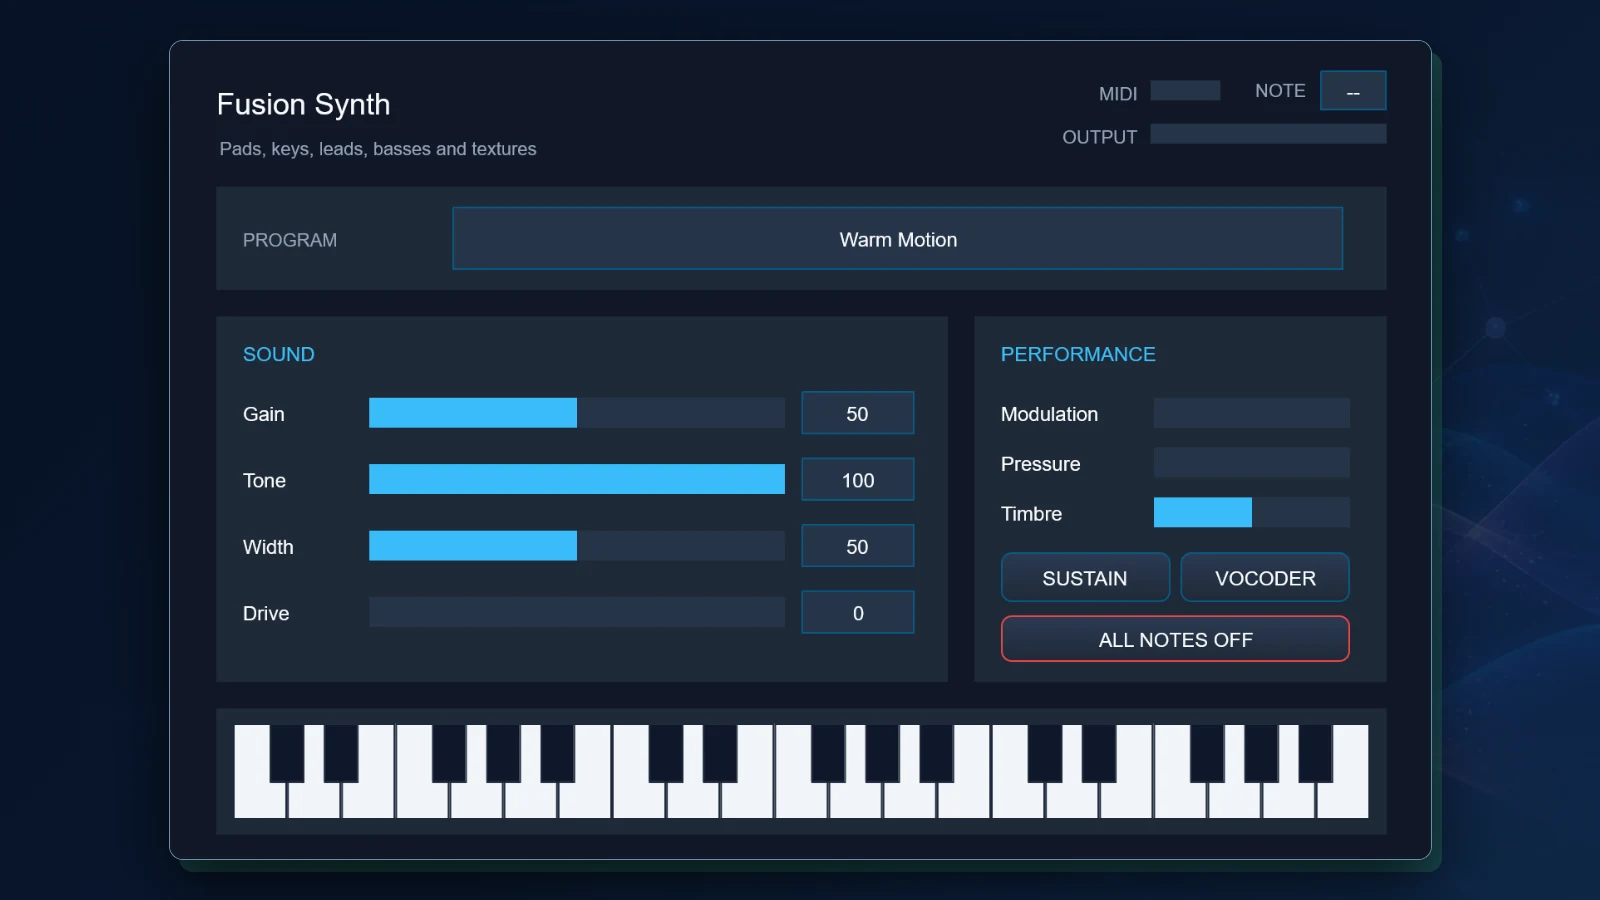Click the MIDI activity indicator
The width and height of the screenshot is (1600, 900).
[1185, 91]
